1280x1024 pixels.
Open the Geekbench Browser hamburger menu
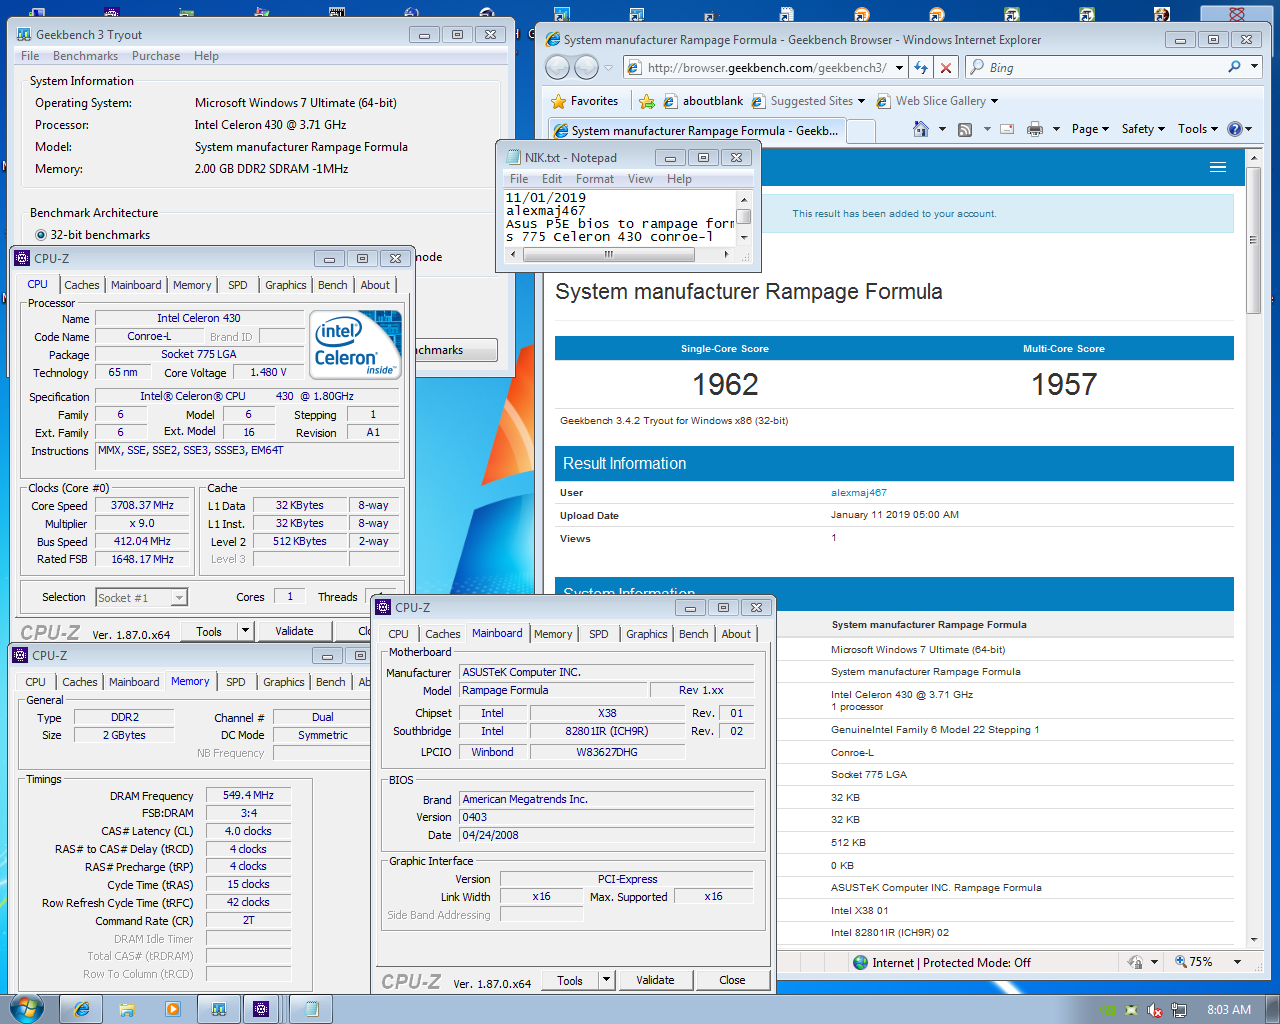tap(1218, 167)
